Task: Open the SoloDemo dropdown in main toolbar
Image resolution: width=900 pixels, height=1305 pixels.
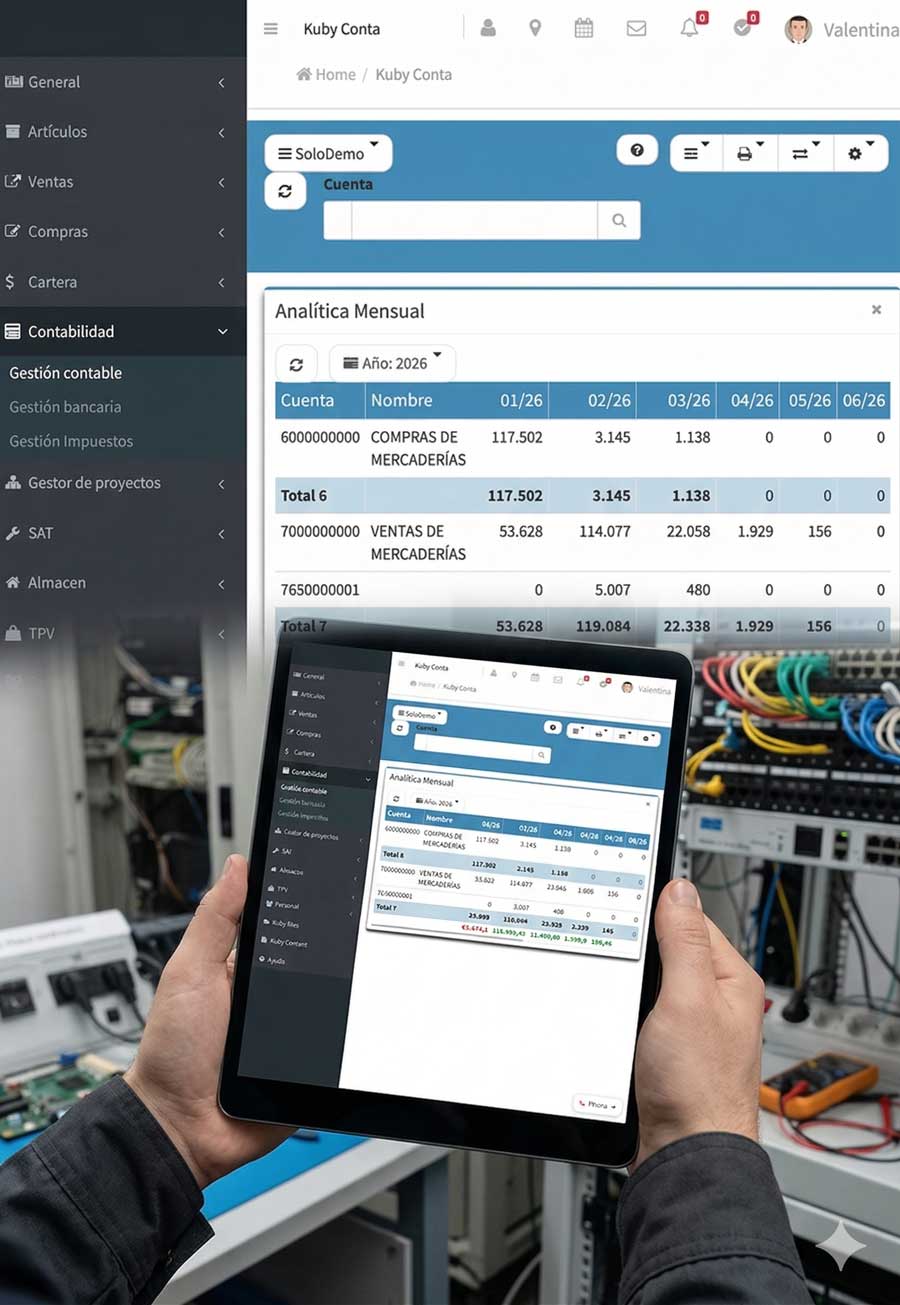Action: (328, 153)
